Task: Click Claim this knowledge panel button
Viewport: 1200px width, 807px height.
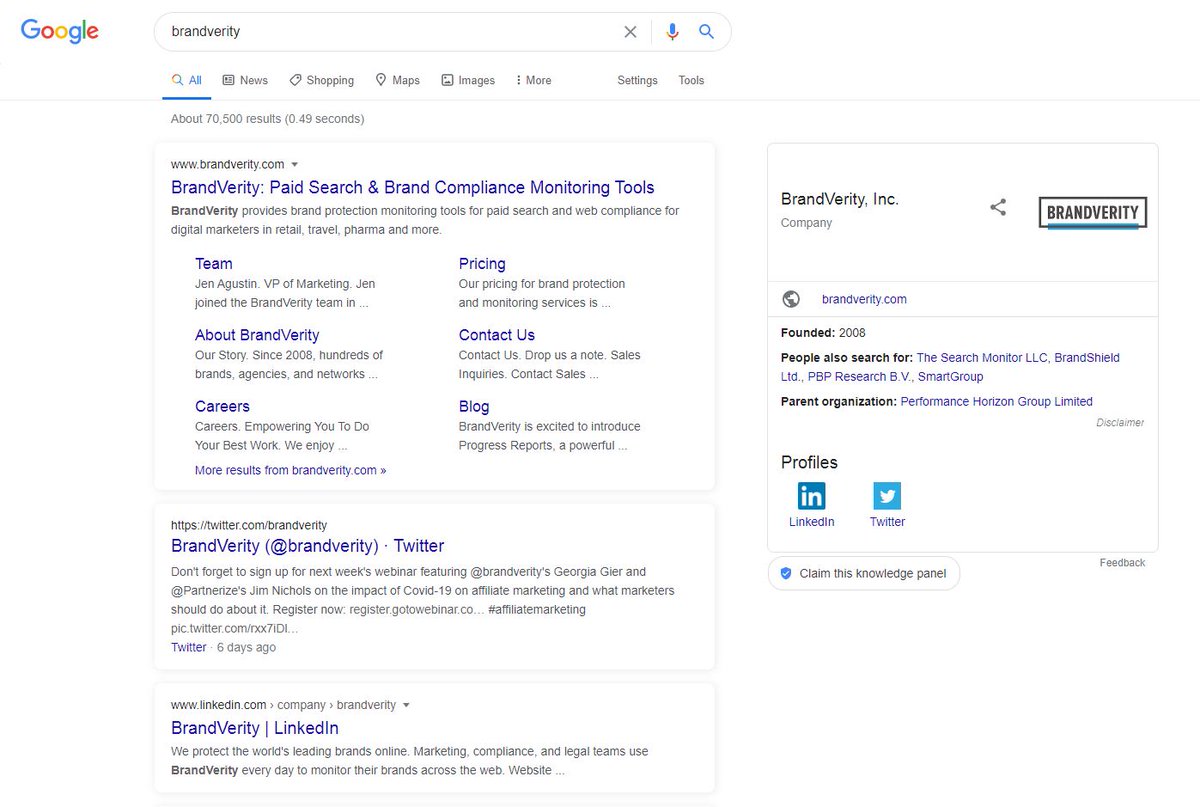Action: point(864,574)
